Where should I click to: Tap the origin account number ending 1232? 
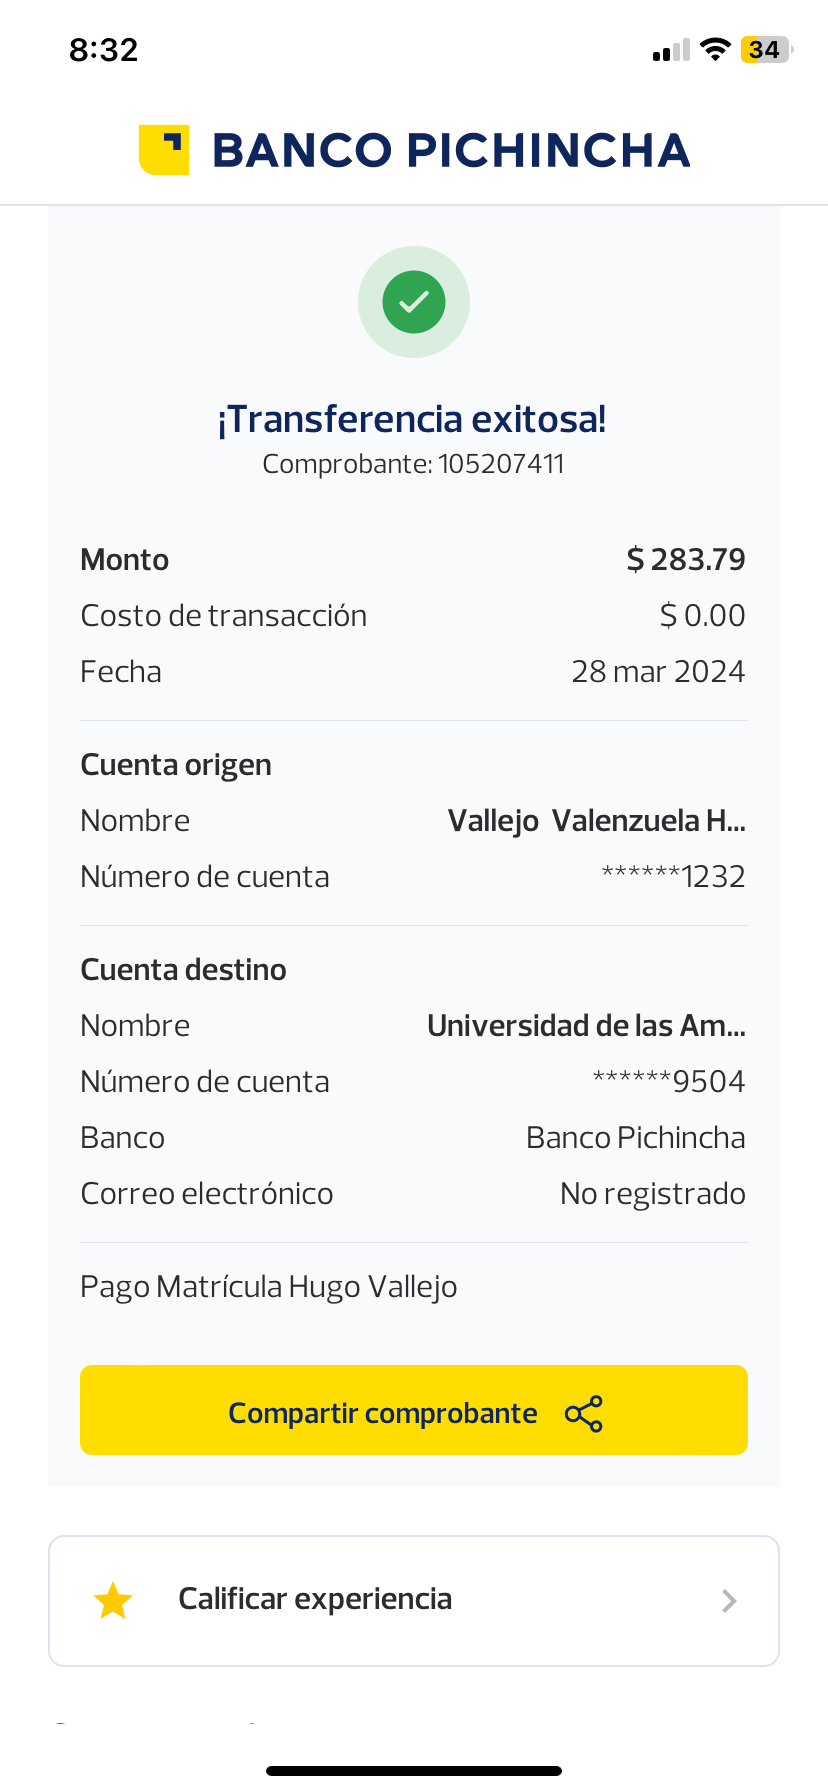tap(674, 877)
